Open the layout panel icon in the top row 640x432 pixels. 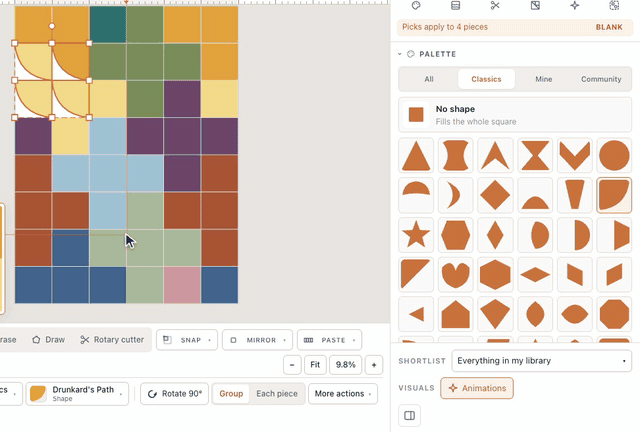pos(456,5)
